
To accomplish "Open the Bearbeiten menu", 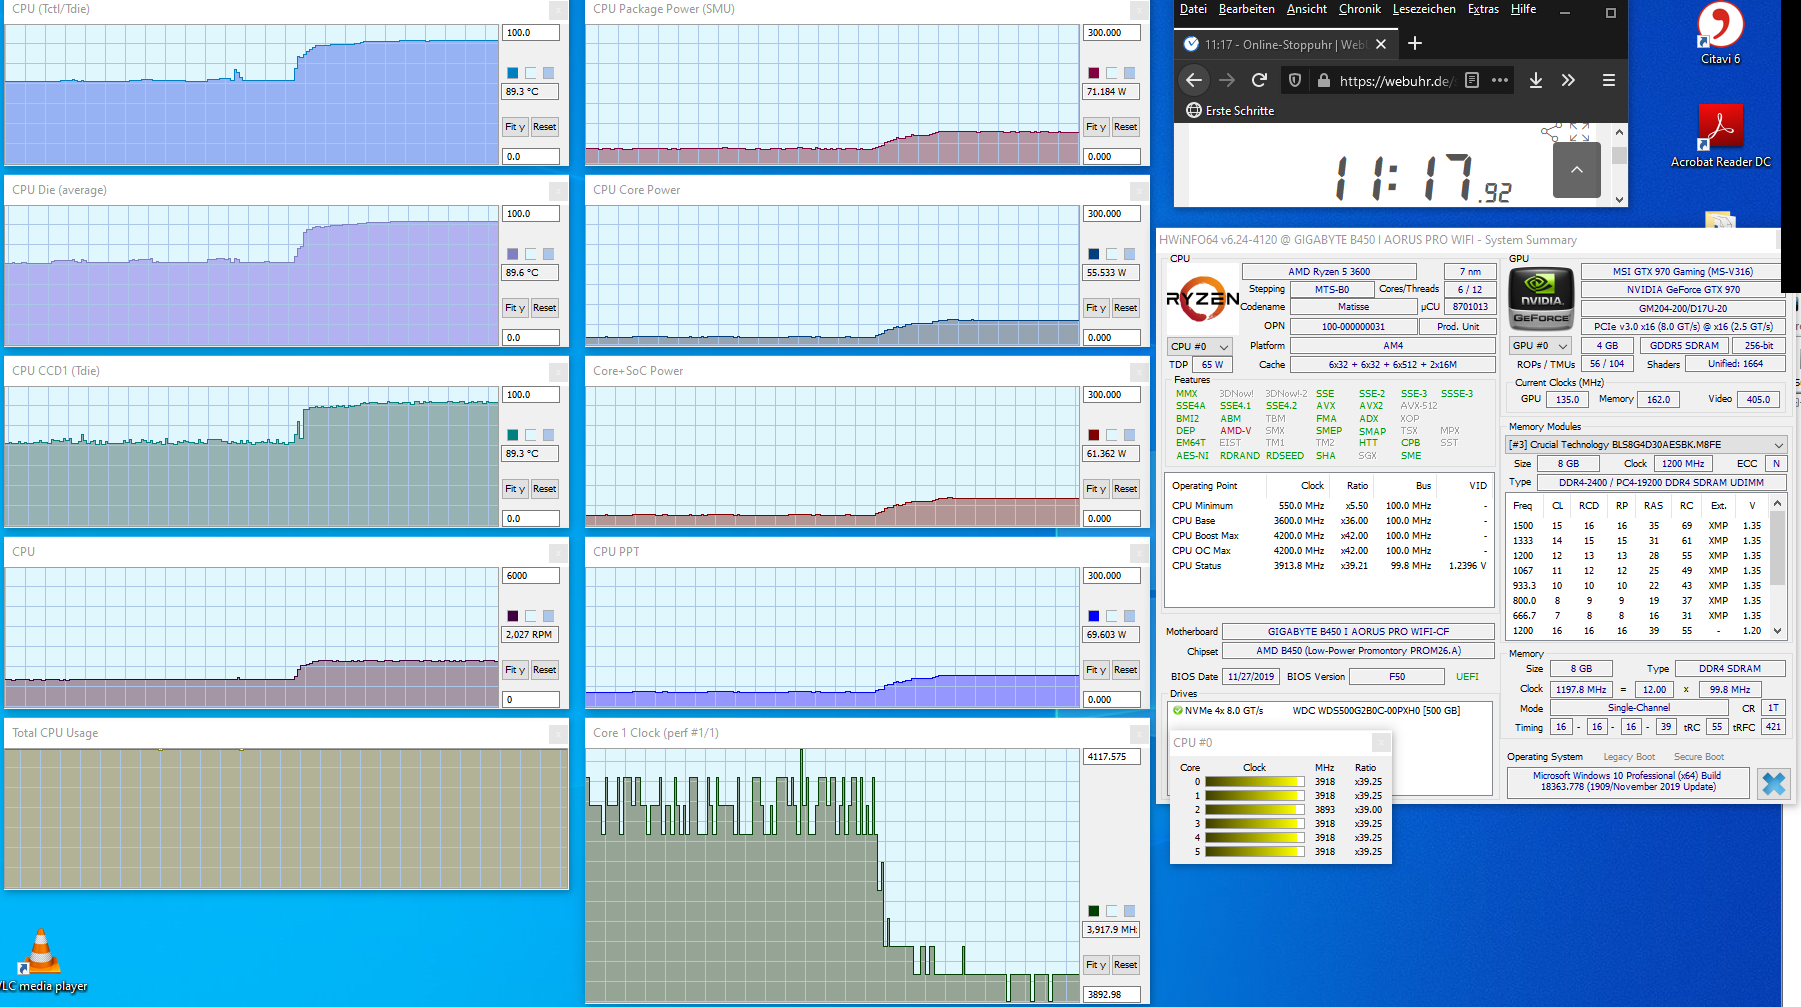I will (1247, 9).
